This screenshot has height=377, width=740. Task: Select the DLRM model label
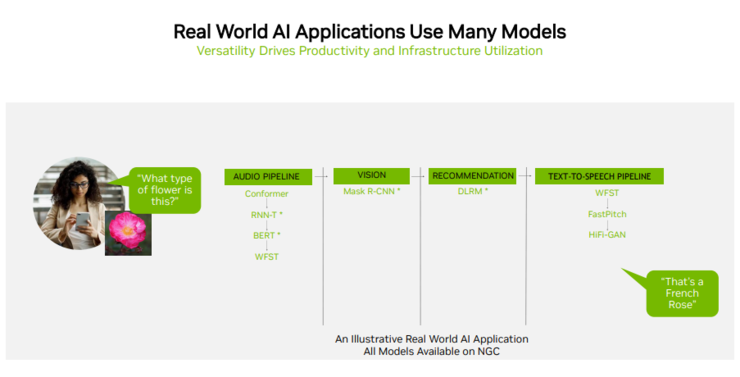tap(473, 192)
